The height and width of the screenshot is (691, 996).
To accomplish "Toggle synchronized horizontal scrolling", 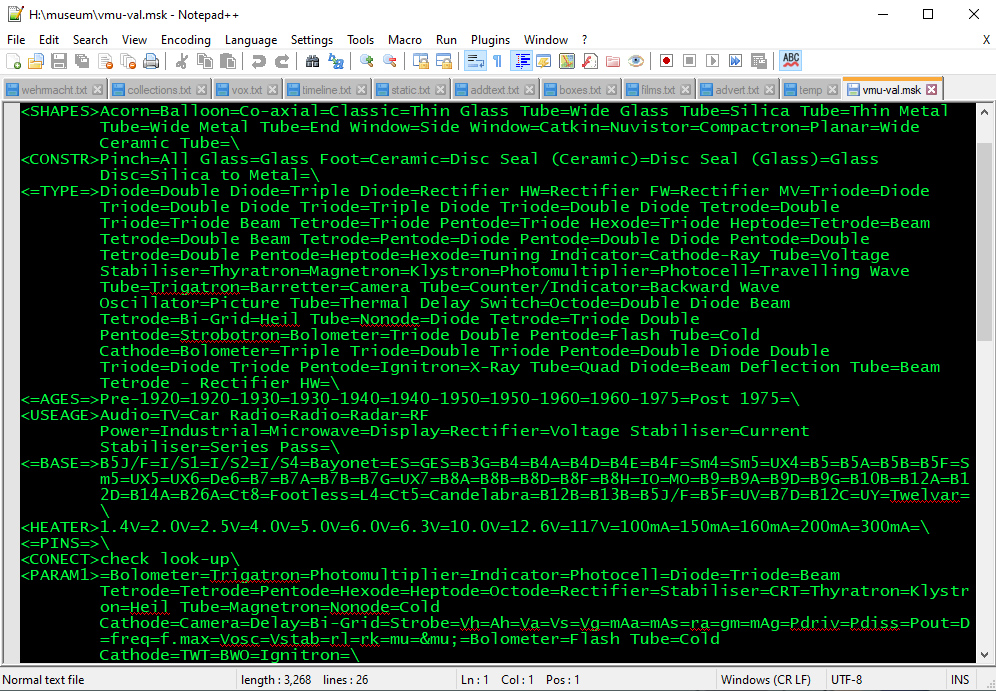I will tap(443, 61).
